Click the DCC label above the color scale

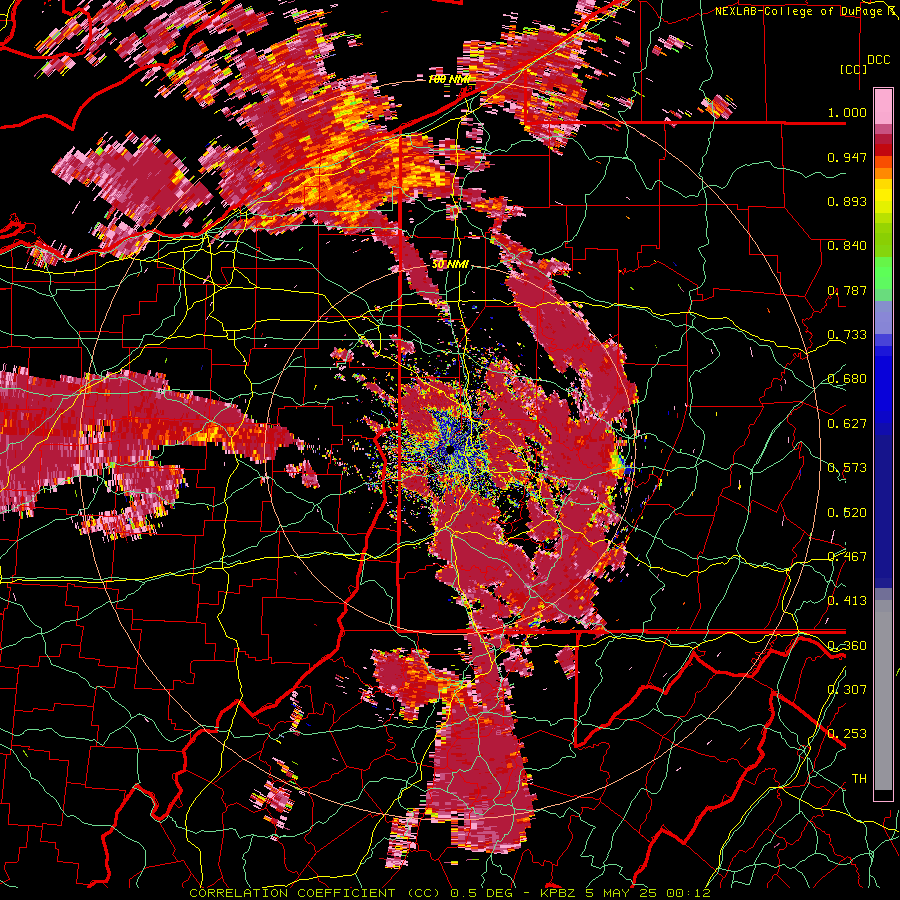(878, 60)
